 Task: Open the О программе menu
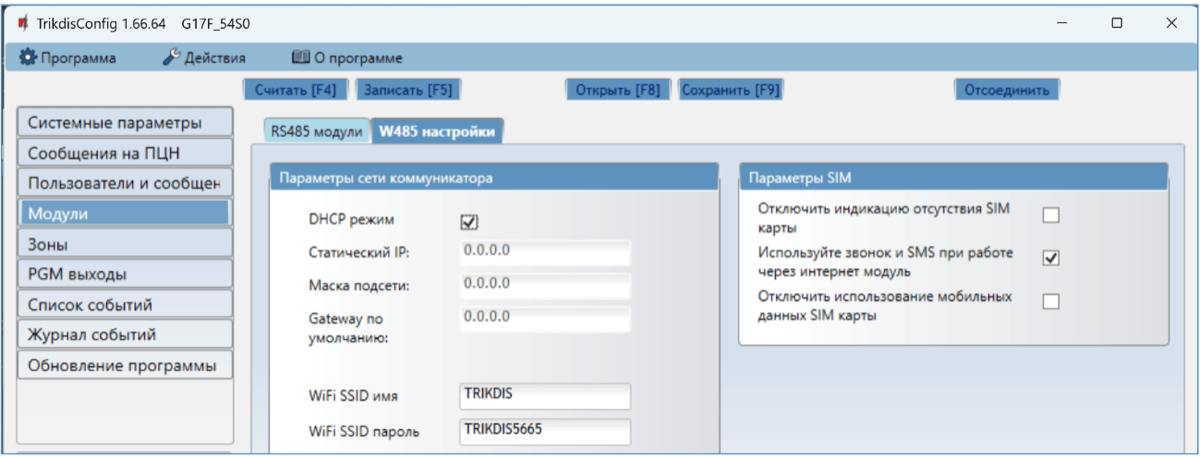pos(347,58)
